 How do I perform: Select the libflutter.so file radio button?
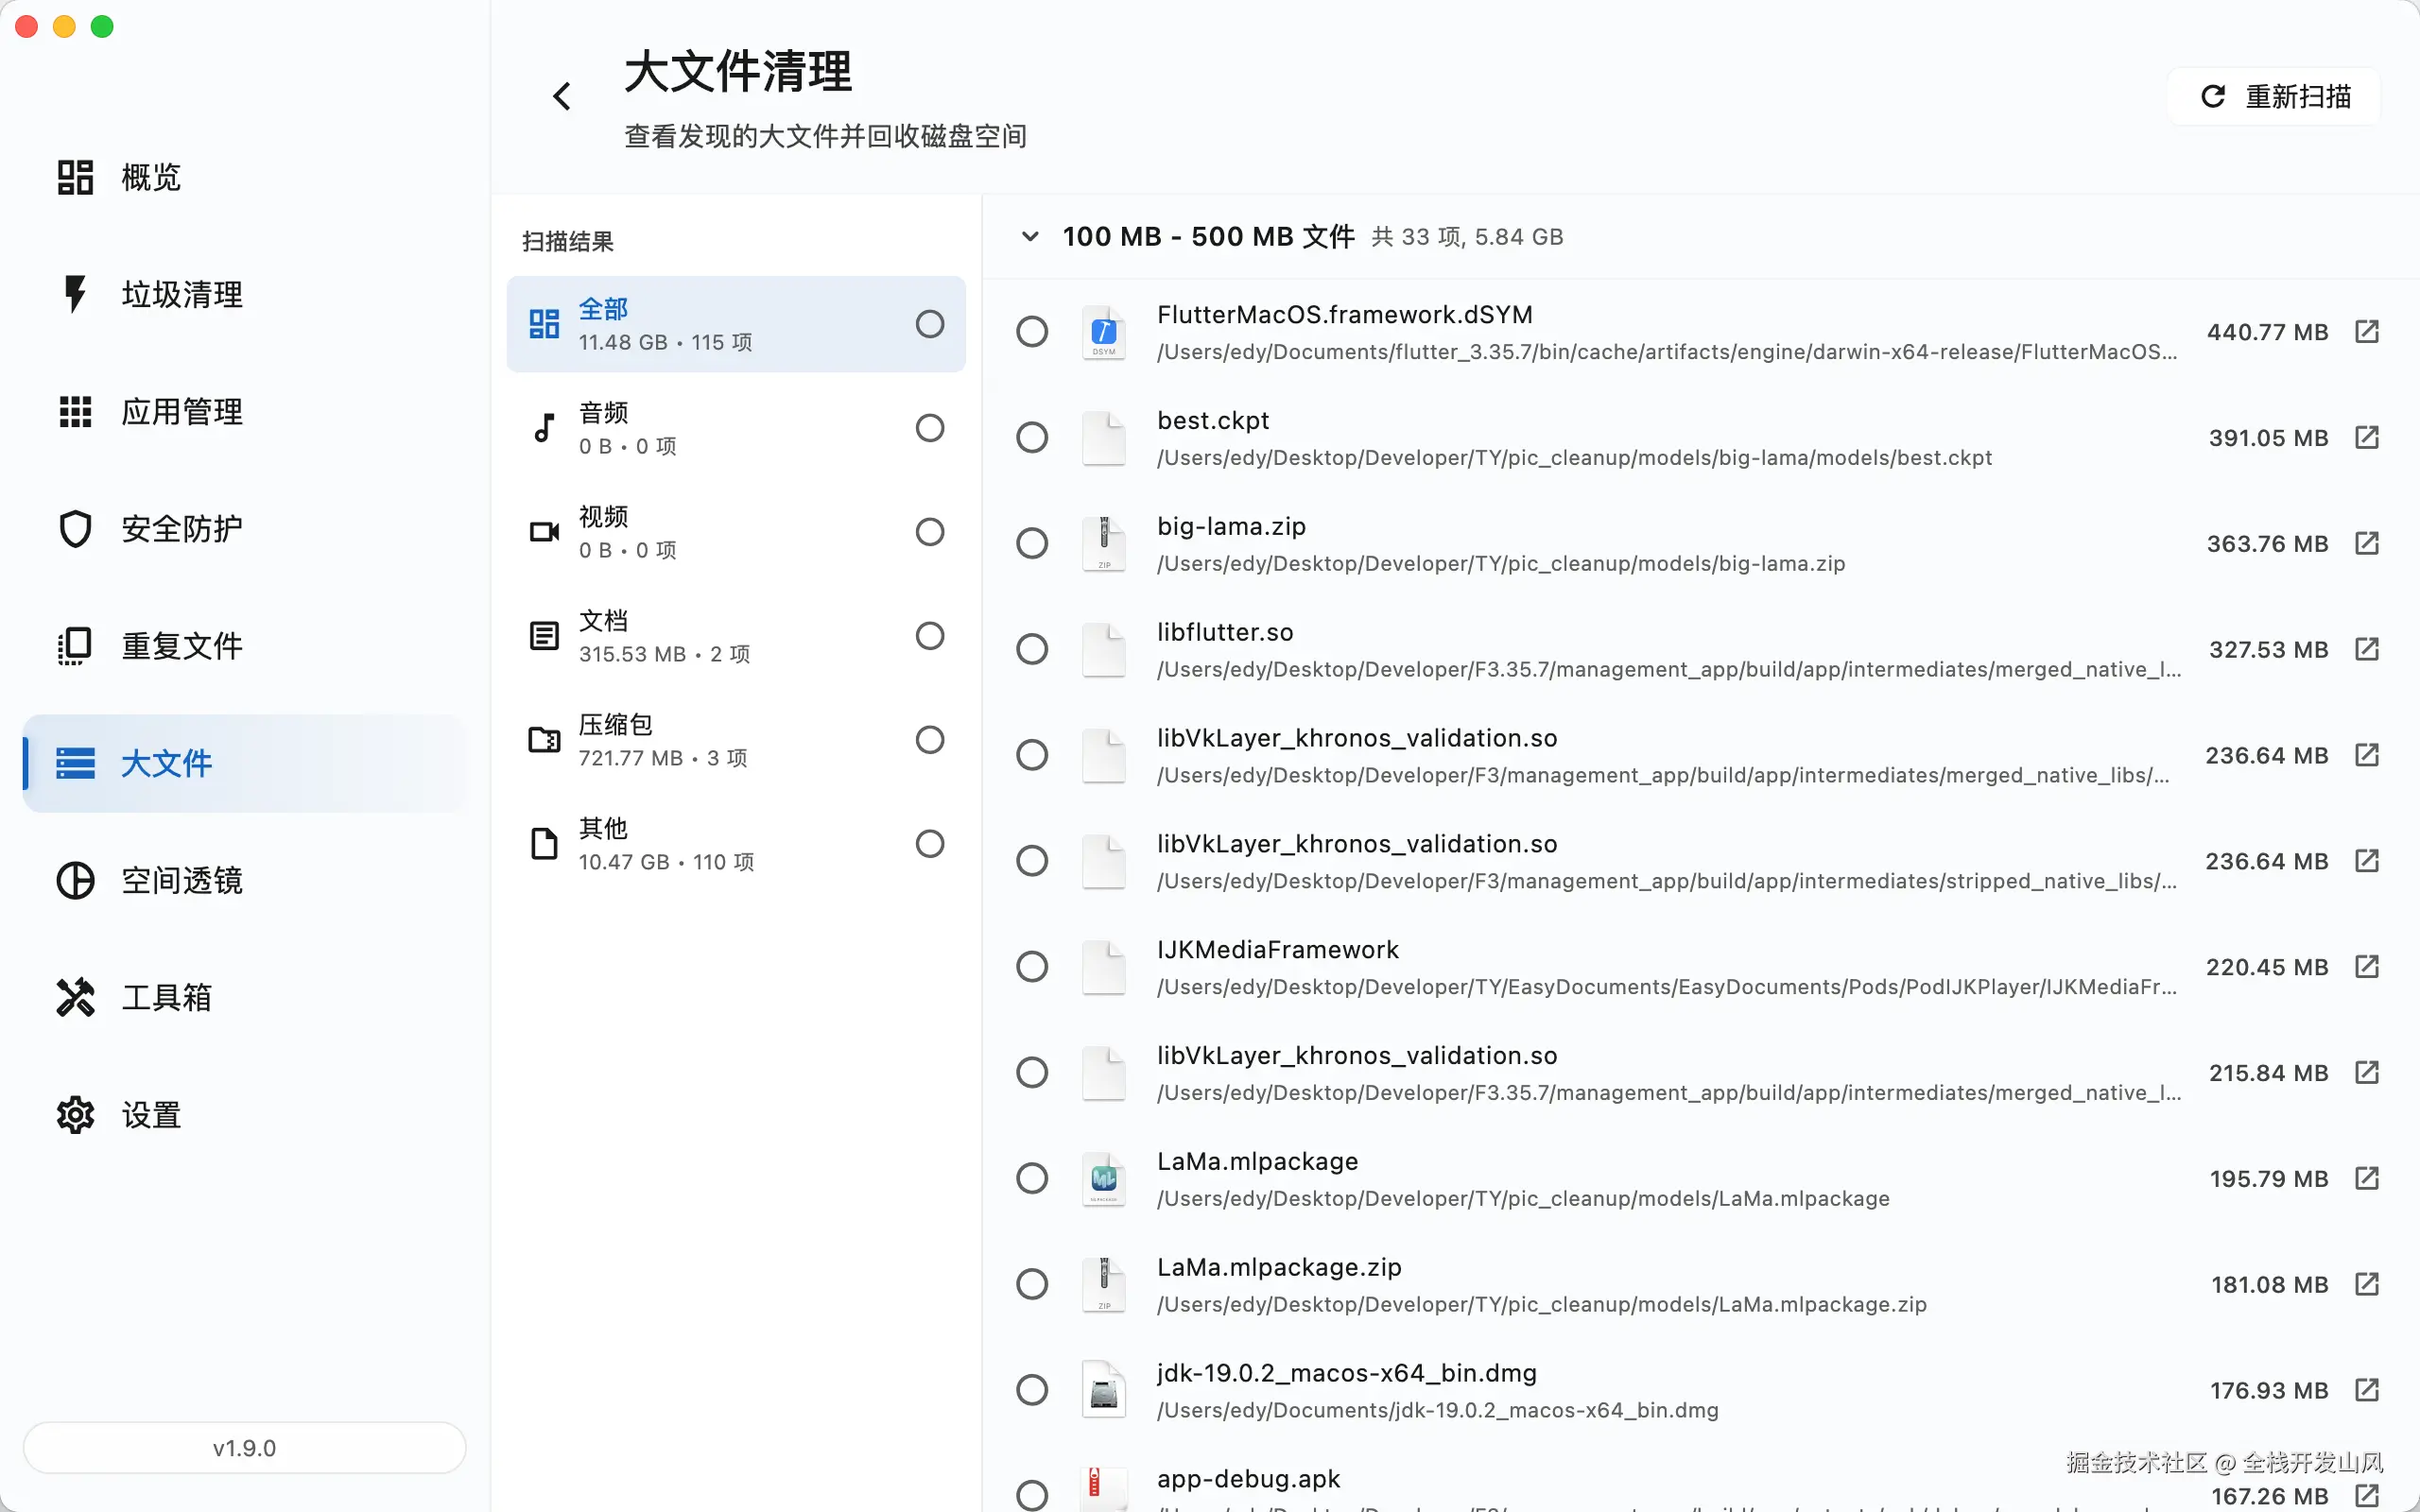pyautogui.click(x=1031, y=649)
